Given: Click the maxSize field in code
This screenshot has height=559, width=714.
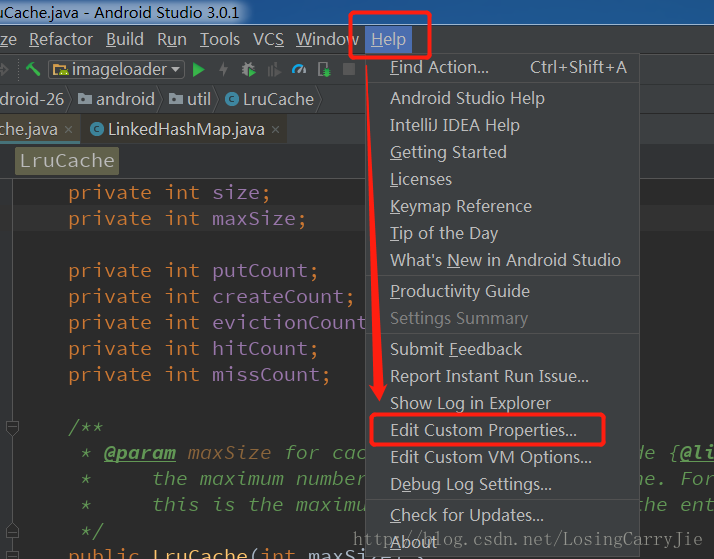Looking at the screenshot, I should [254, 219].
